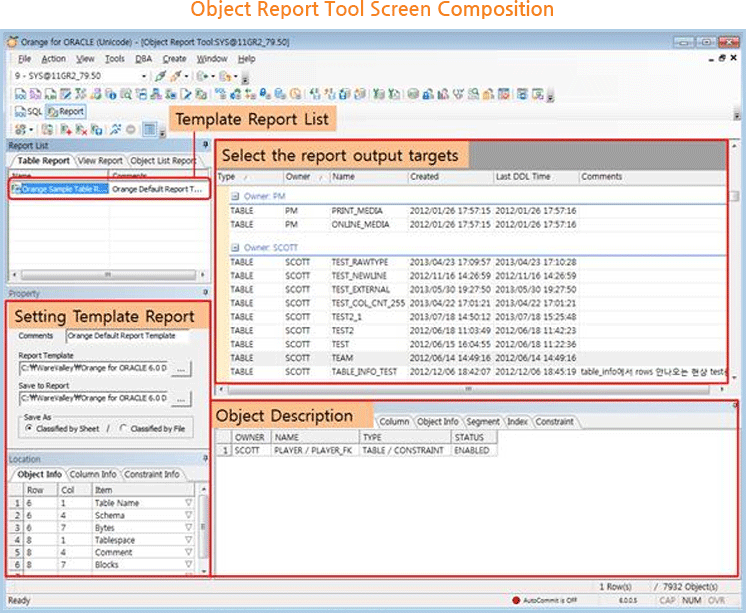Open the Table Name item dropdown
Image resolution: width=746 pixels, height=613 pixels.
(188, 503)
